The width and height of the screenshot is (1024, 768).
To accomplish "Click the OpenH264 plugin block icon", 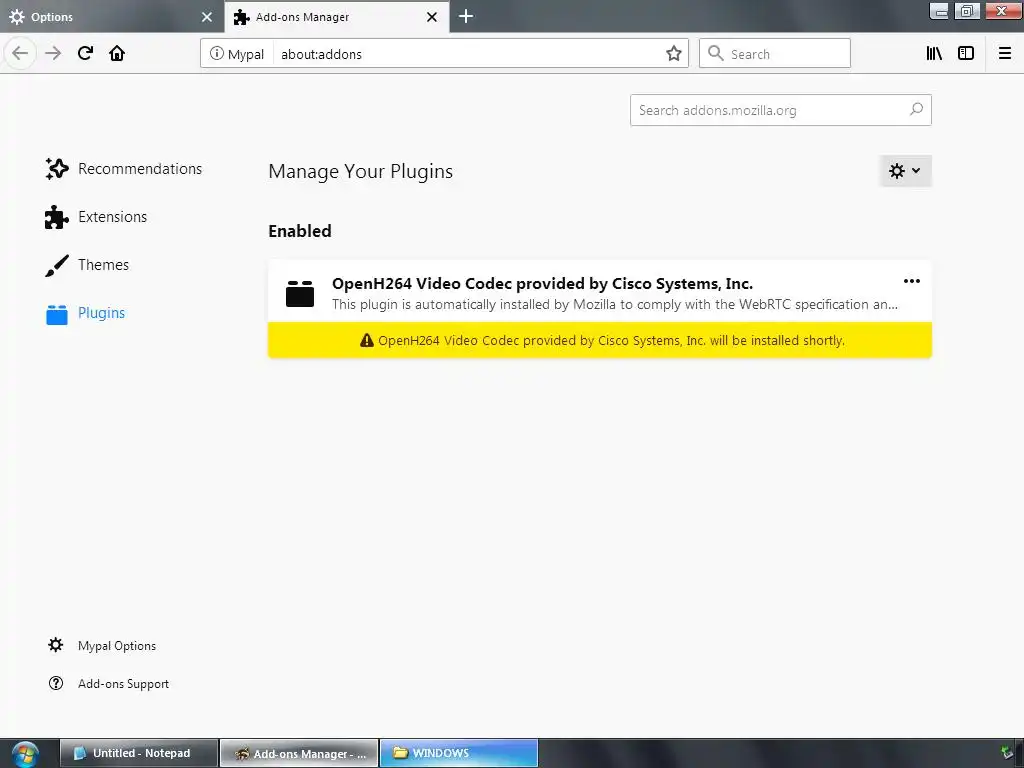I will (x=300, y=293).
